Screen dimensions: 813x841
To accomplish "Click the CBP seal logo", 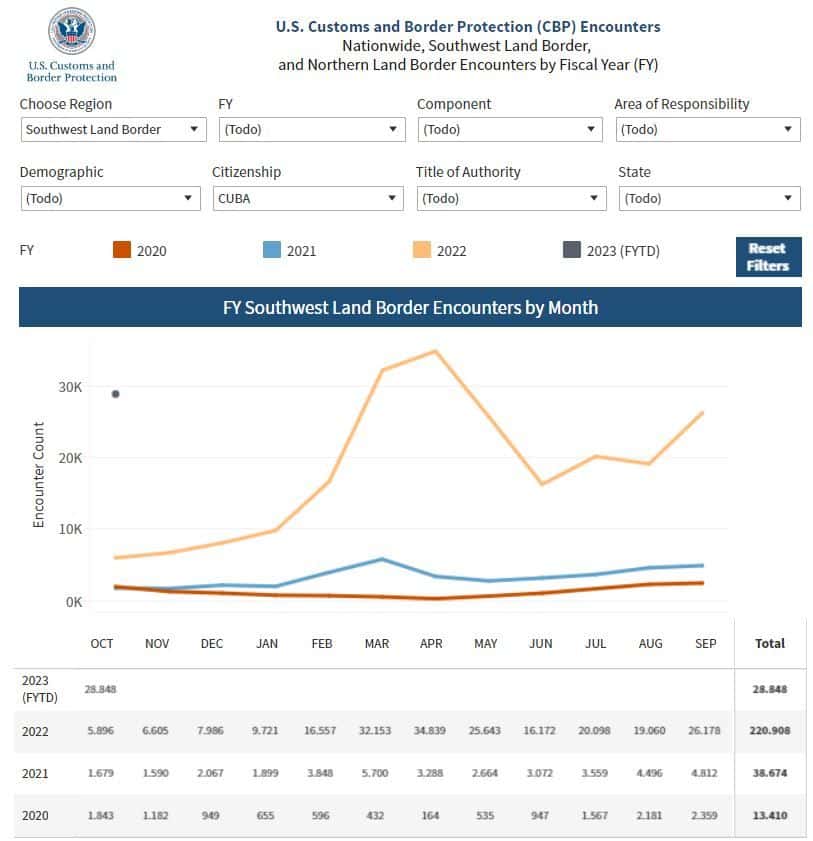I will tap(72, 31).
